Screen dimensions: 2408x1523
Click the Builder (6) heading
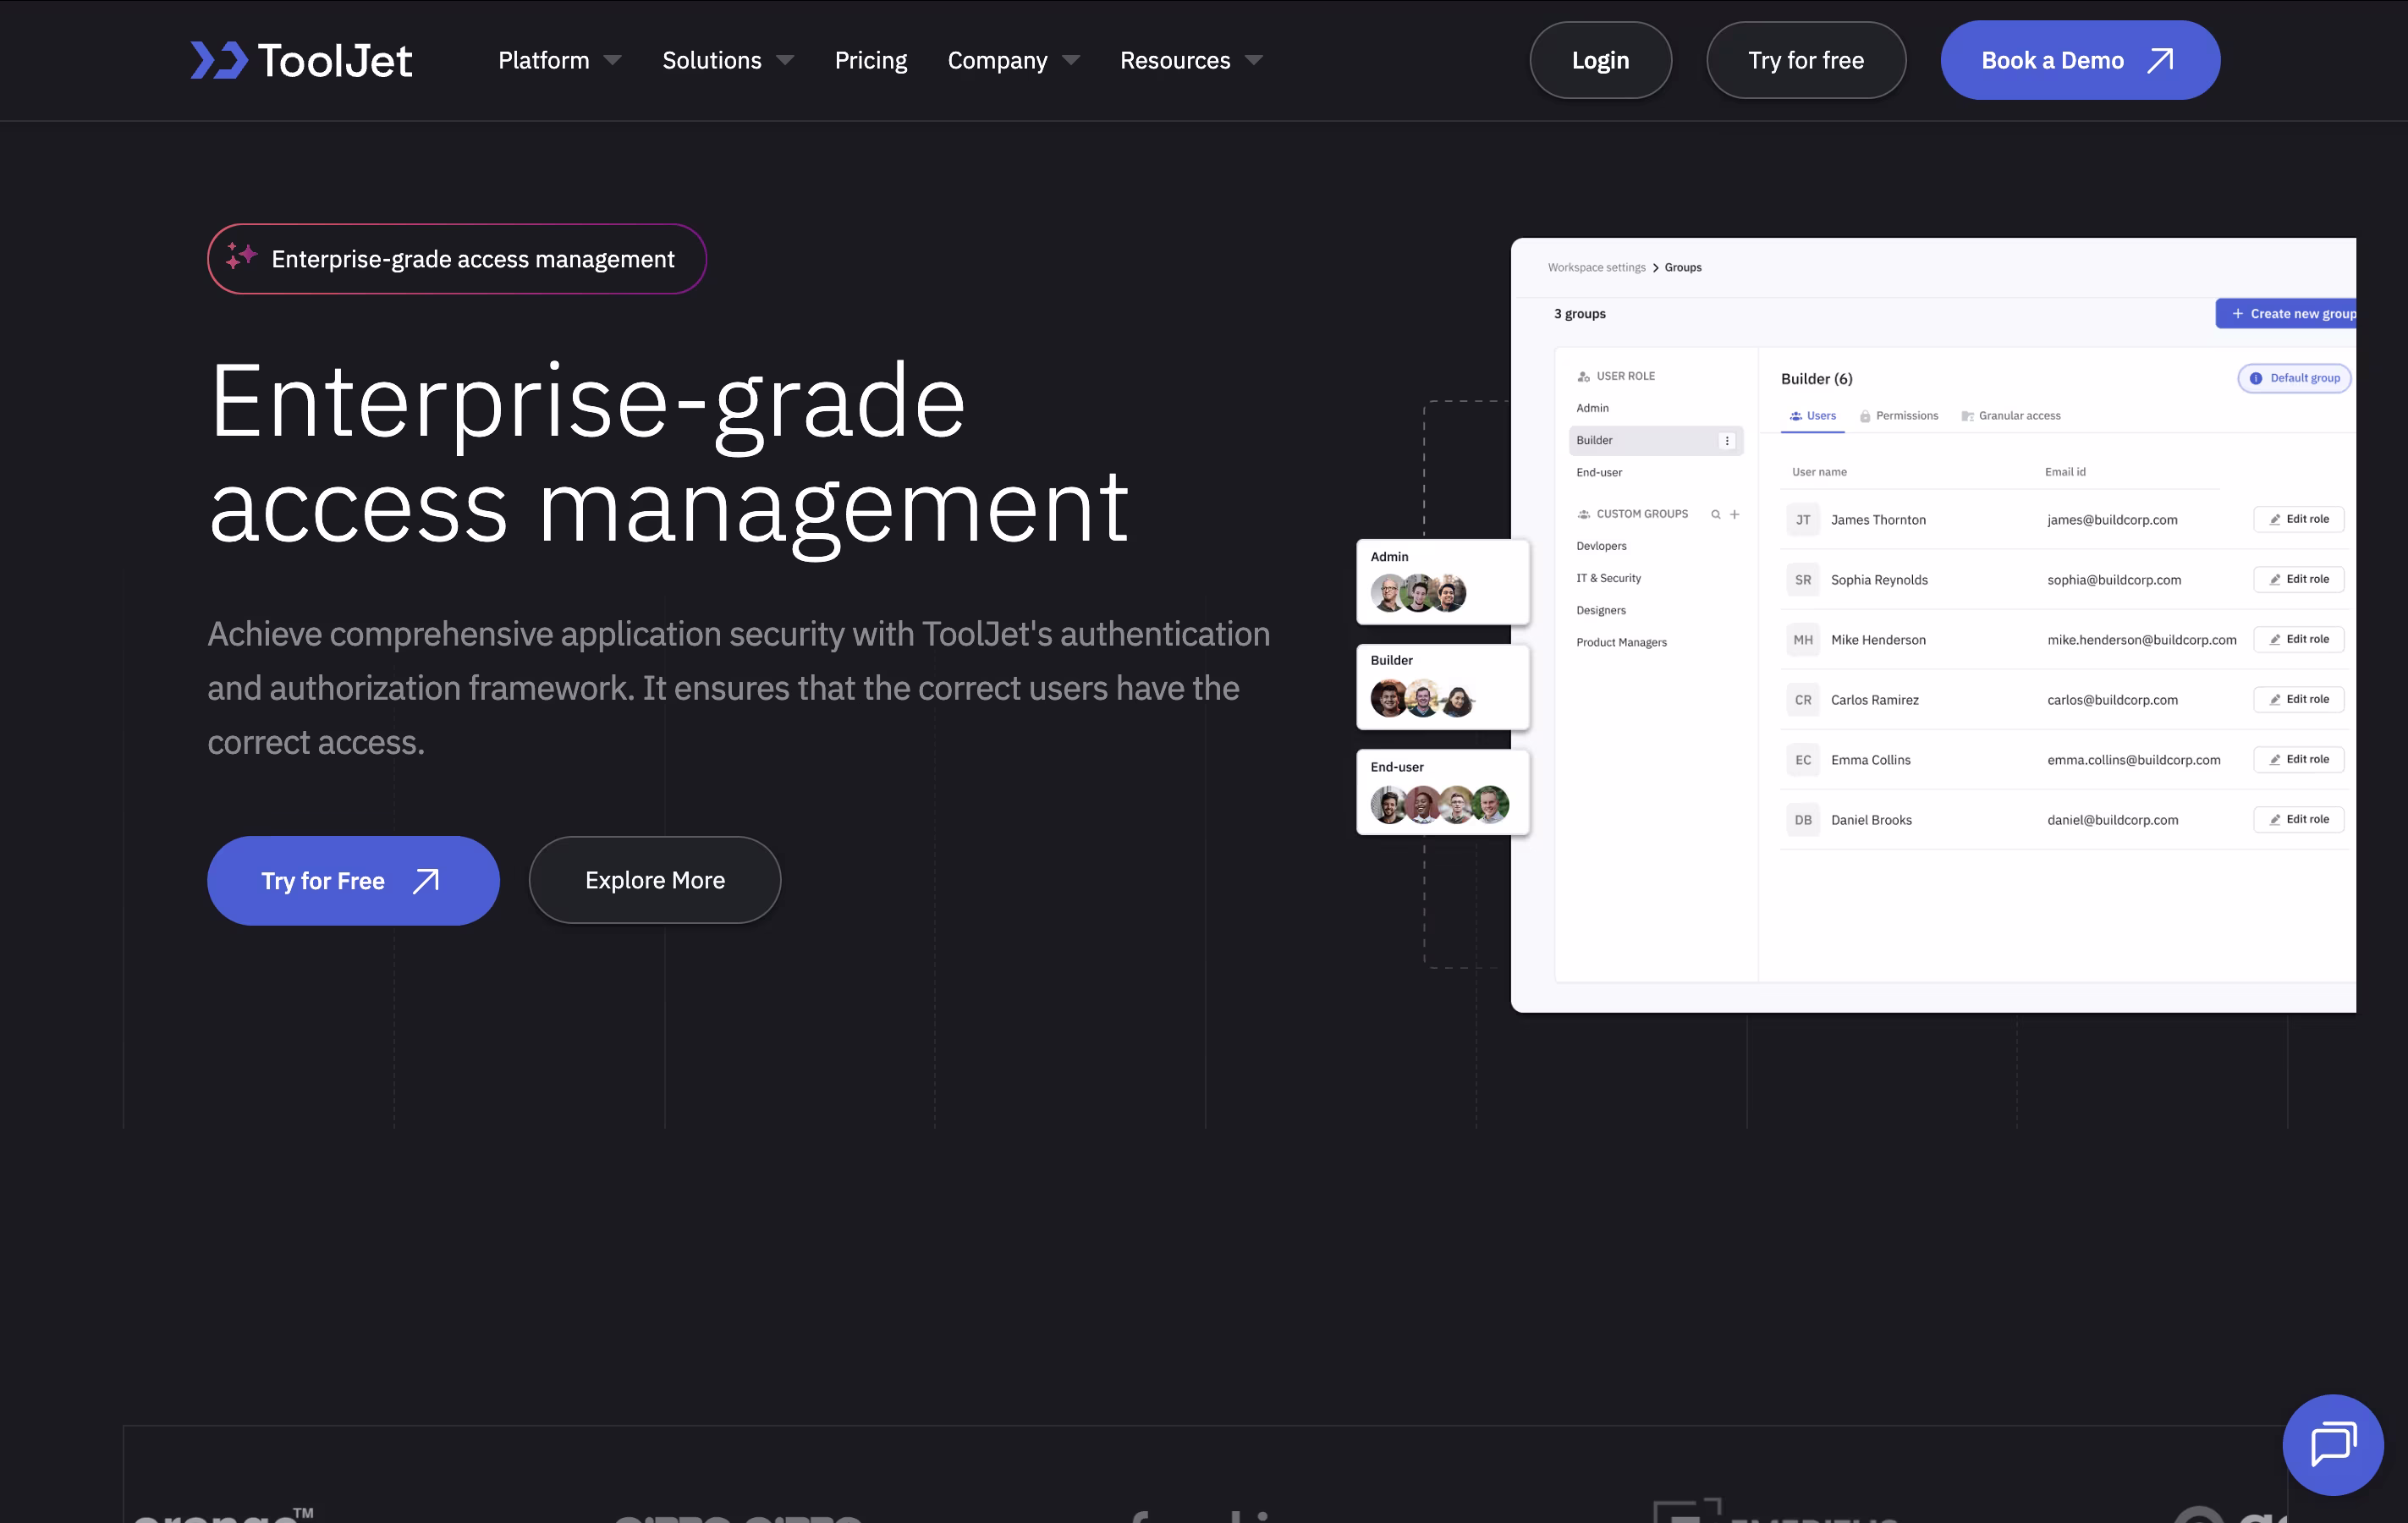click(1816, 378)
